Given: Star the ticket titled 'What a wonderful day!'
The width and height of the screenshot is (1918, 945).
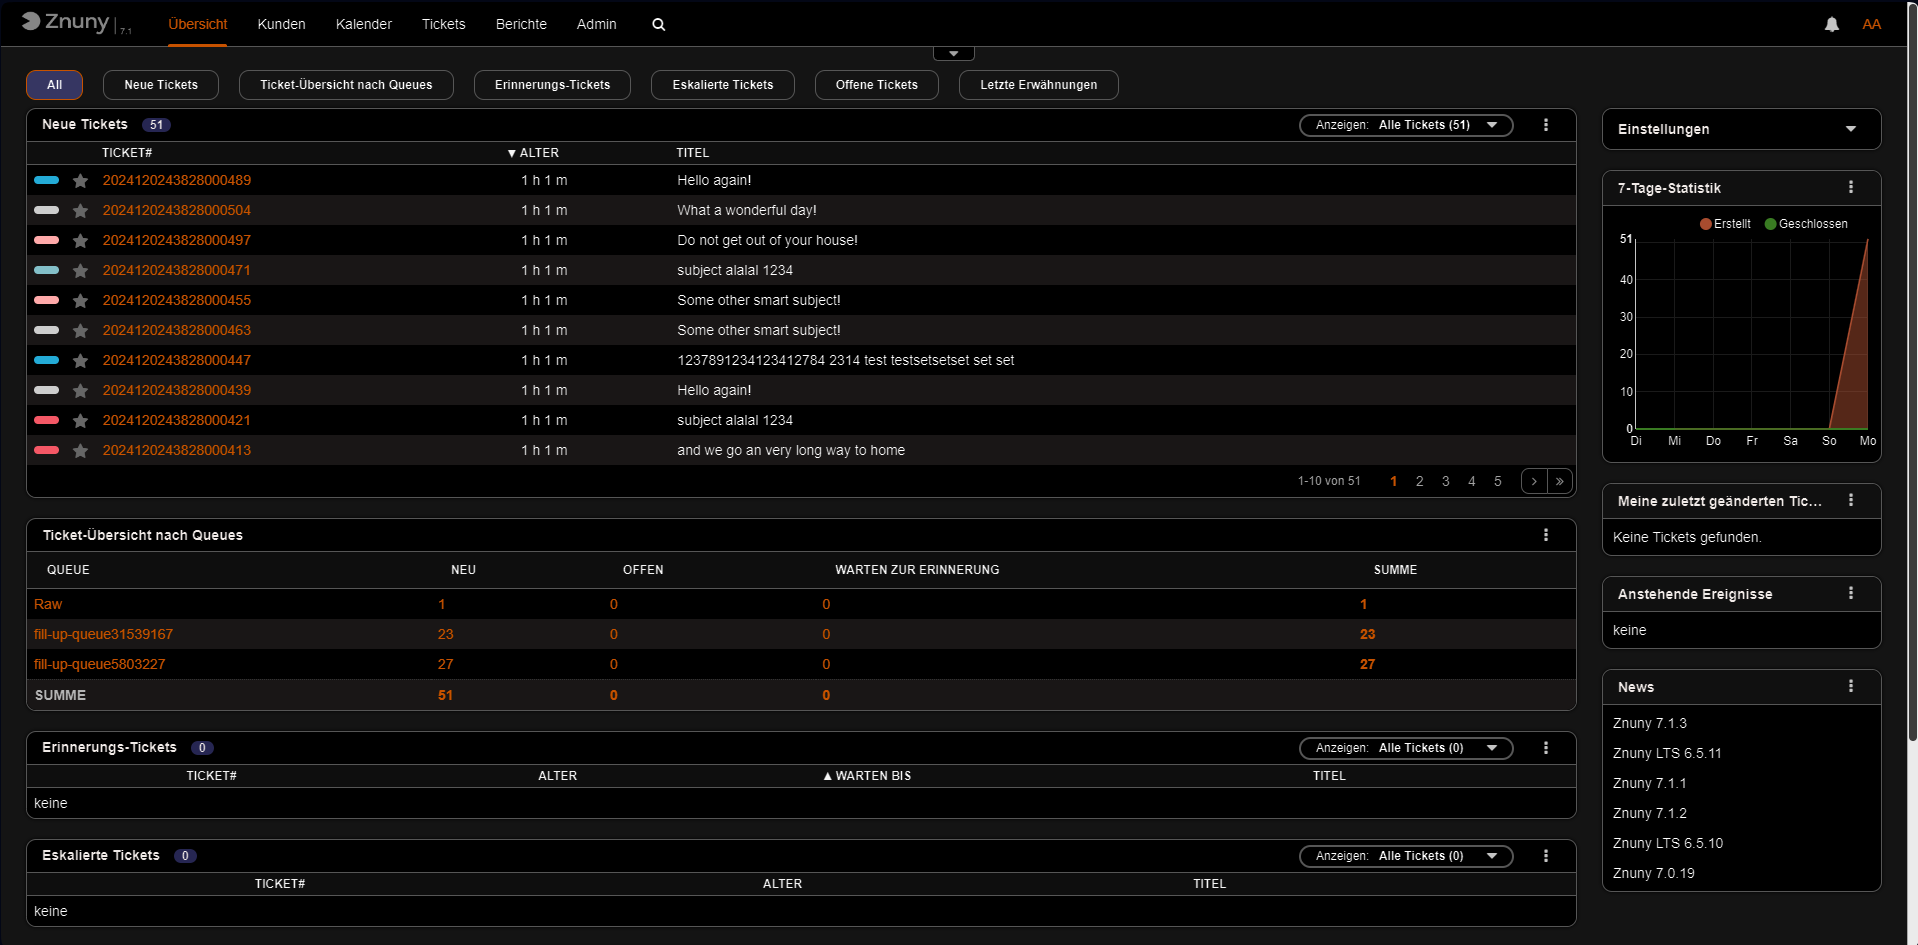Looking at the screenshot, I should pyautogui.click(x=81, y=211).
